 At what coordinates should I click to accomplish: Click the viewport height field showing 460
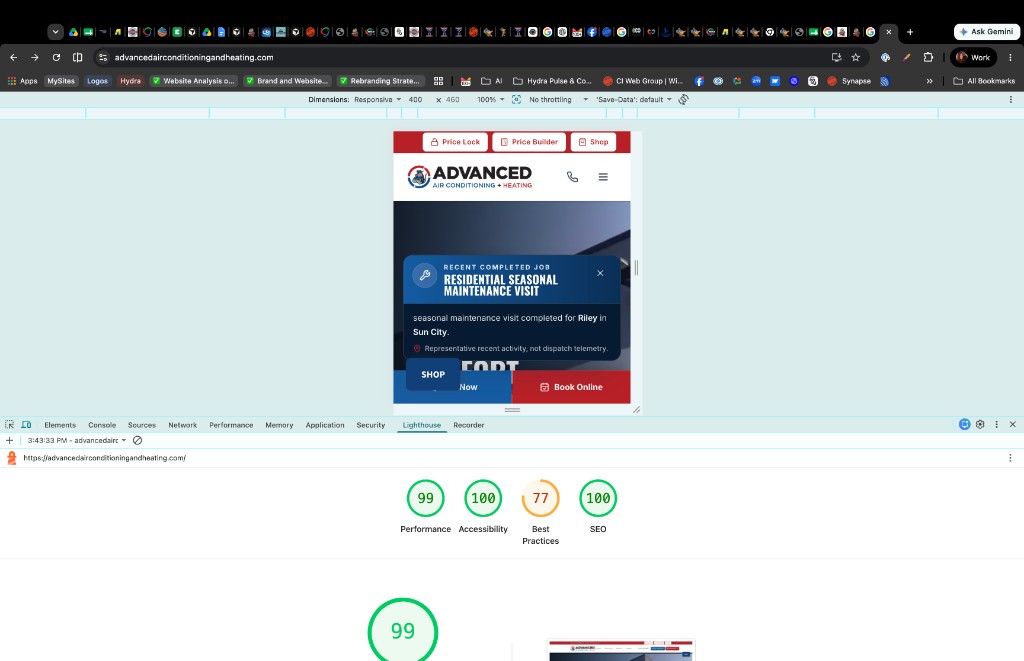coord(453,100)
